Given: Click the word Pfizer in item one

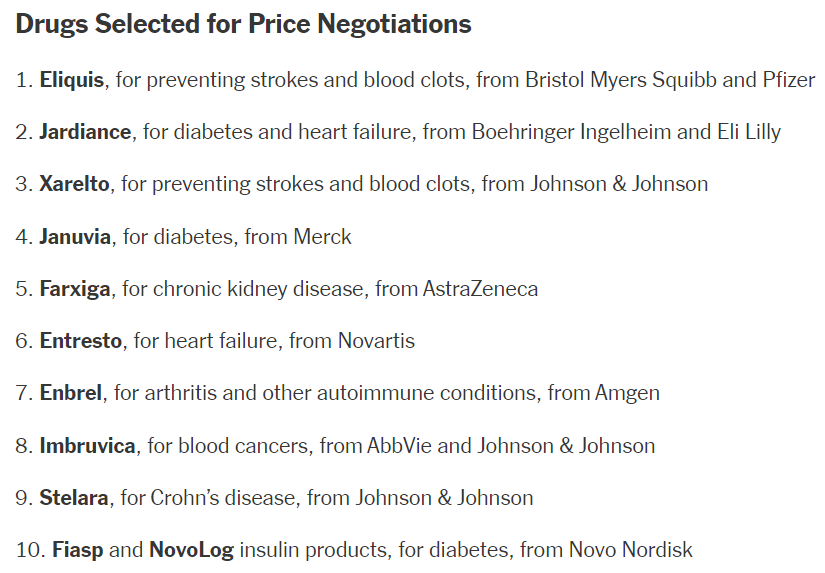Looking at the screenshot, I should pos(789,80).
